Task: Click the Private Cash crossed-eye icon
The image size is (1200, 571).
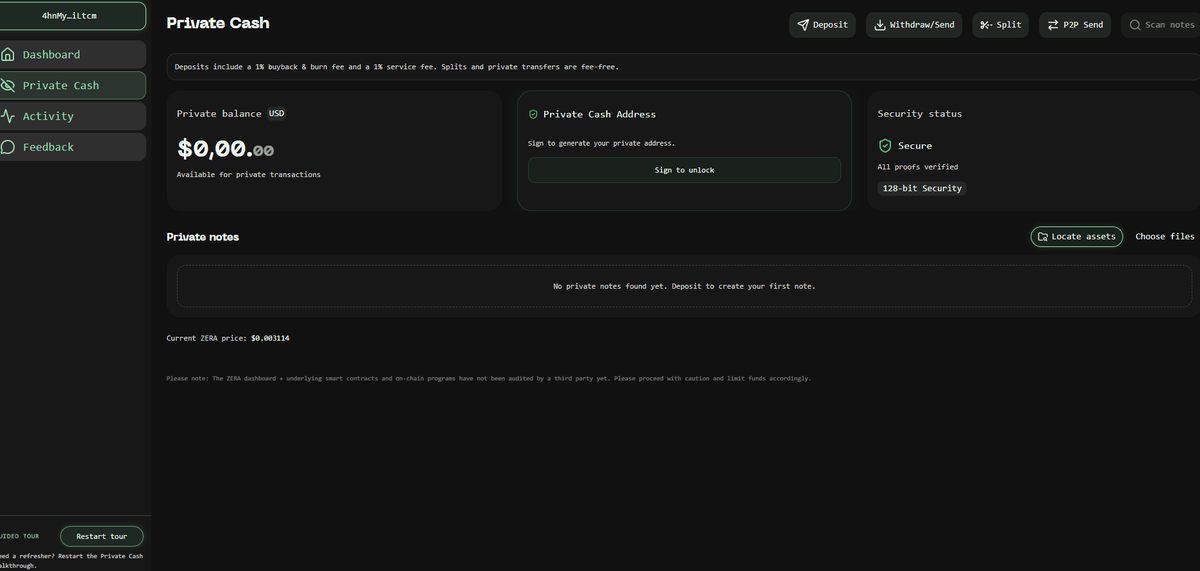Action: 8,85
